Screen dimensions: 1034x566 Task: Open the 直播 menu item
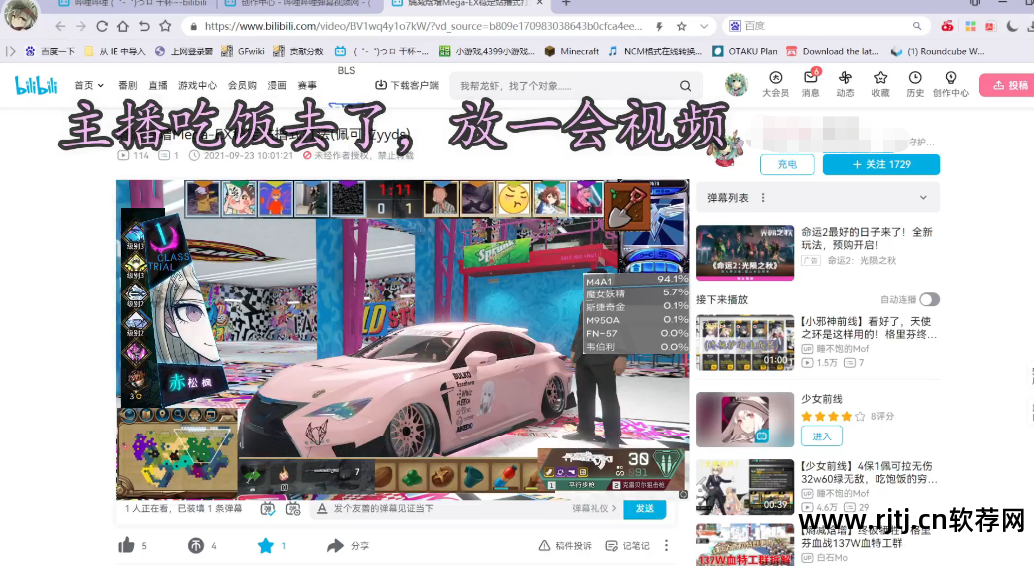coord(158,85)
